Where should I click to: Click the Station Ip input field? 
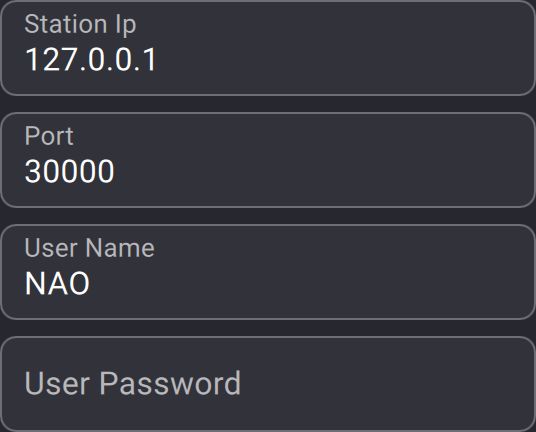tap(268, 48)
